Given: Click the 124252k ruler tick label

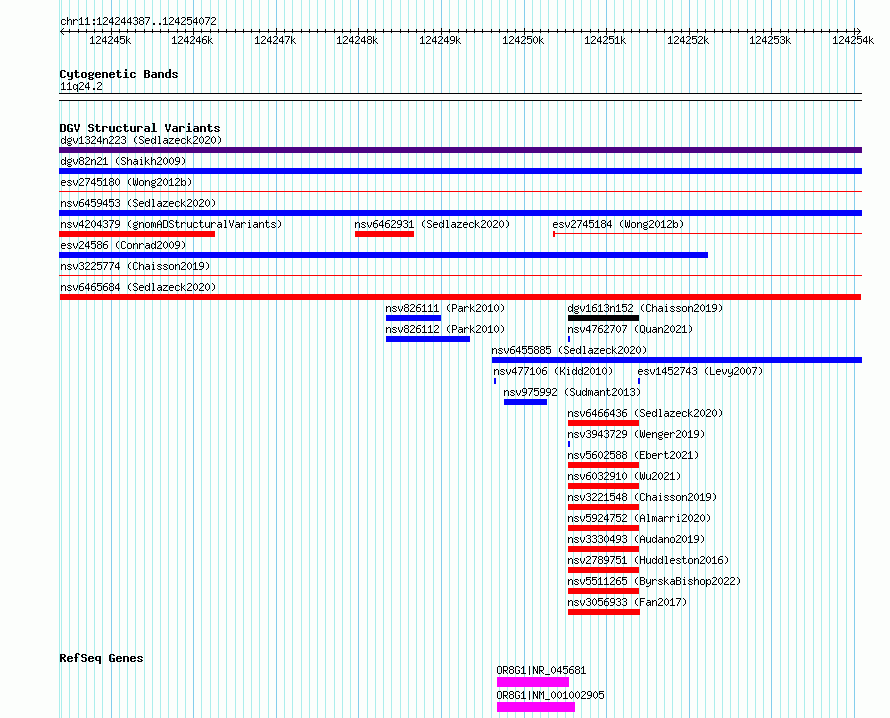Looking at the screenshot, I should pyautogui.click(x=688, y=40).
